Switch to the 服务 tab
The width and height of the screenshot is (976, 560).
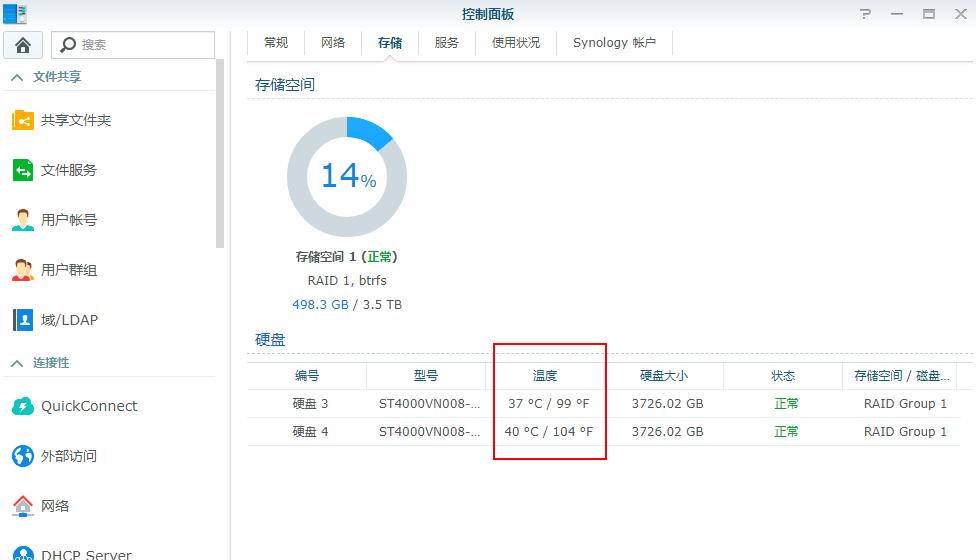446,43
